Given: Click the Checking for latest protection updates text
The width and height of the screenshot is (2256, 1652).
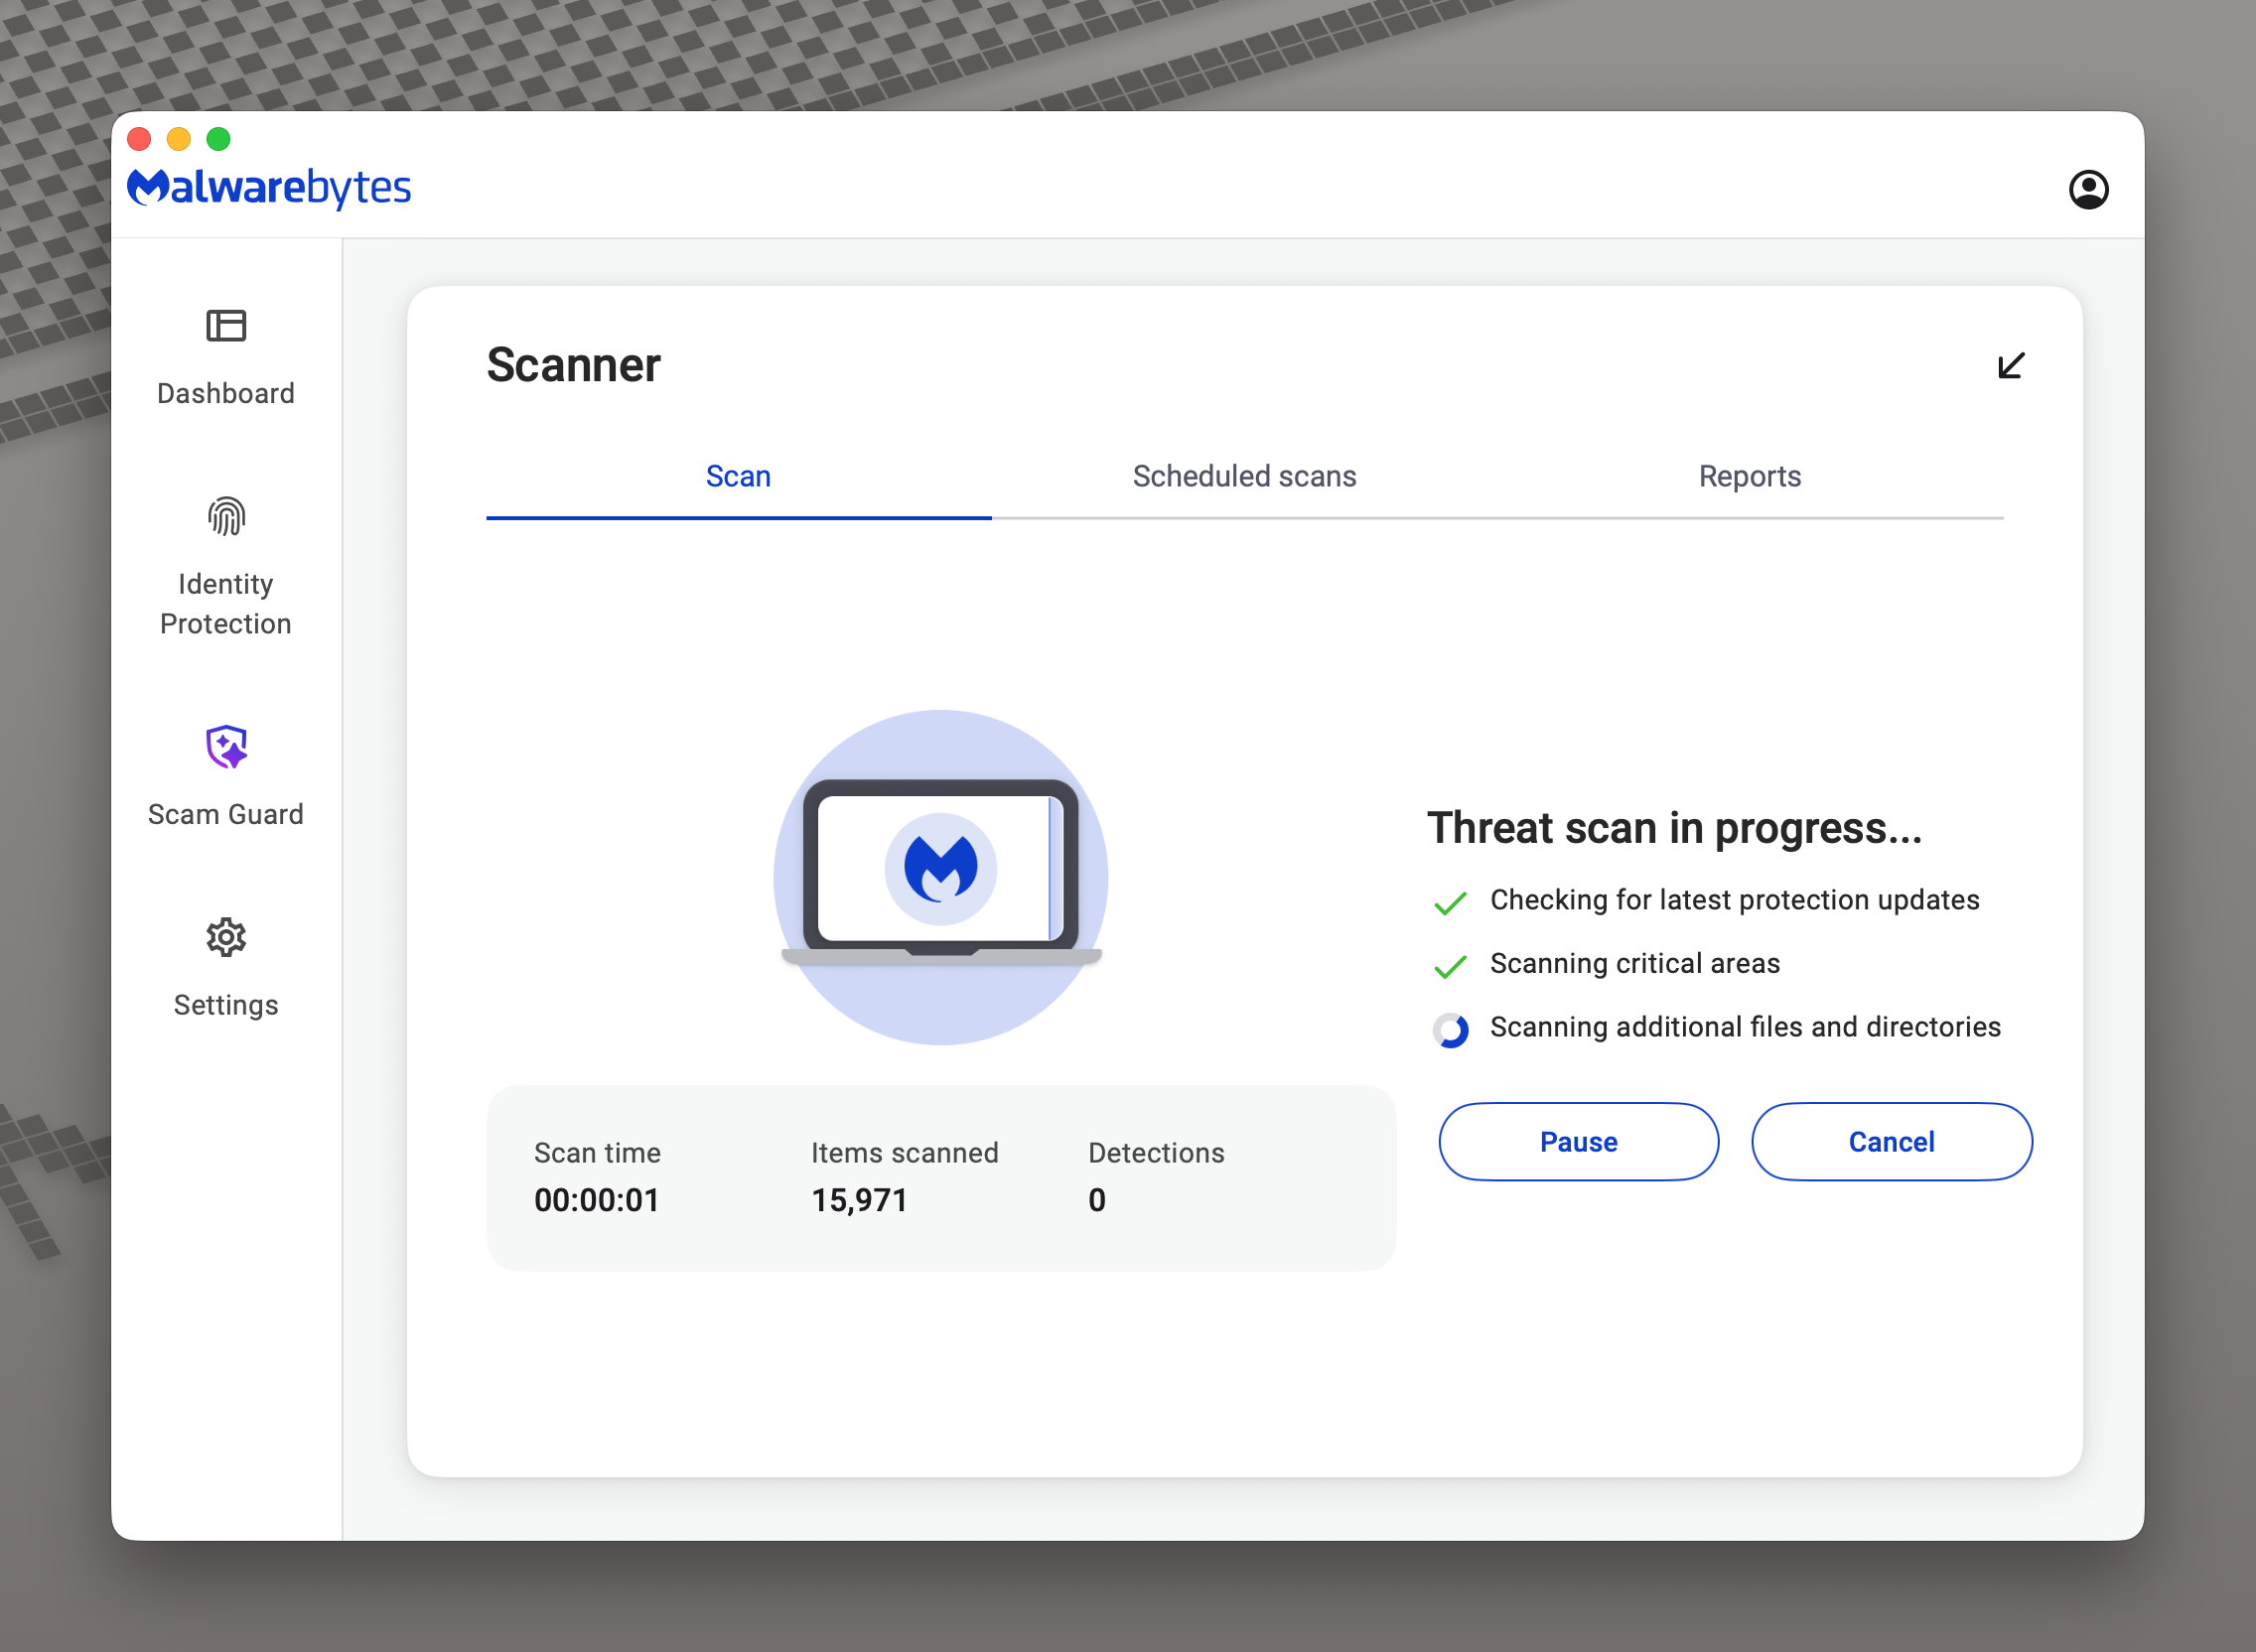Looking at the screenshot, I should click(1734, 900).
